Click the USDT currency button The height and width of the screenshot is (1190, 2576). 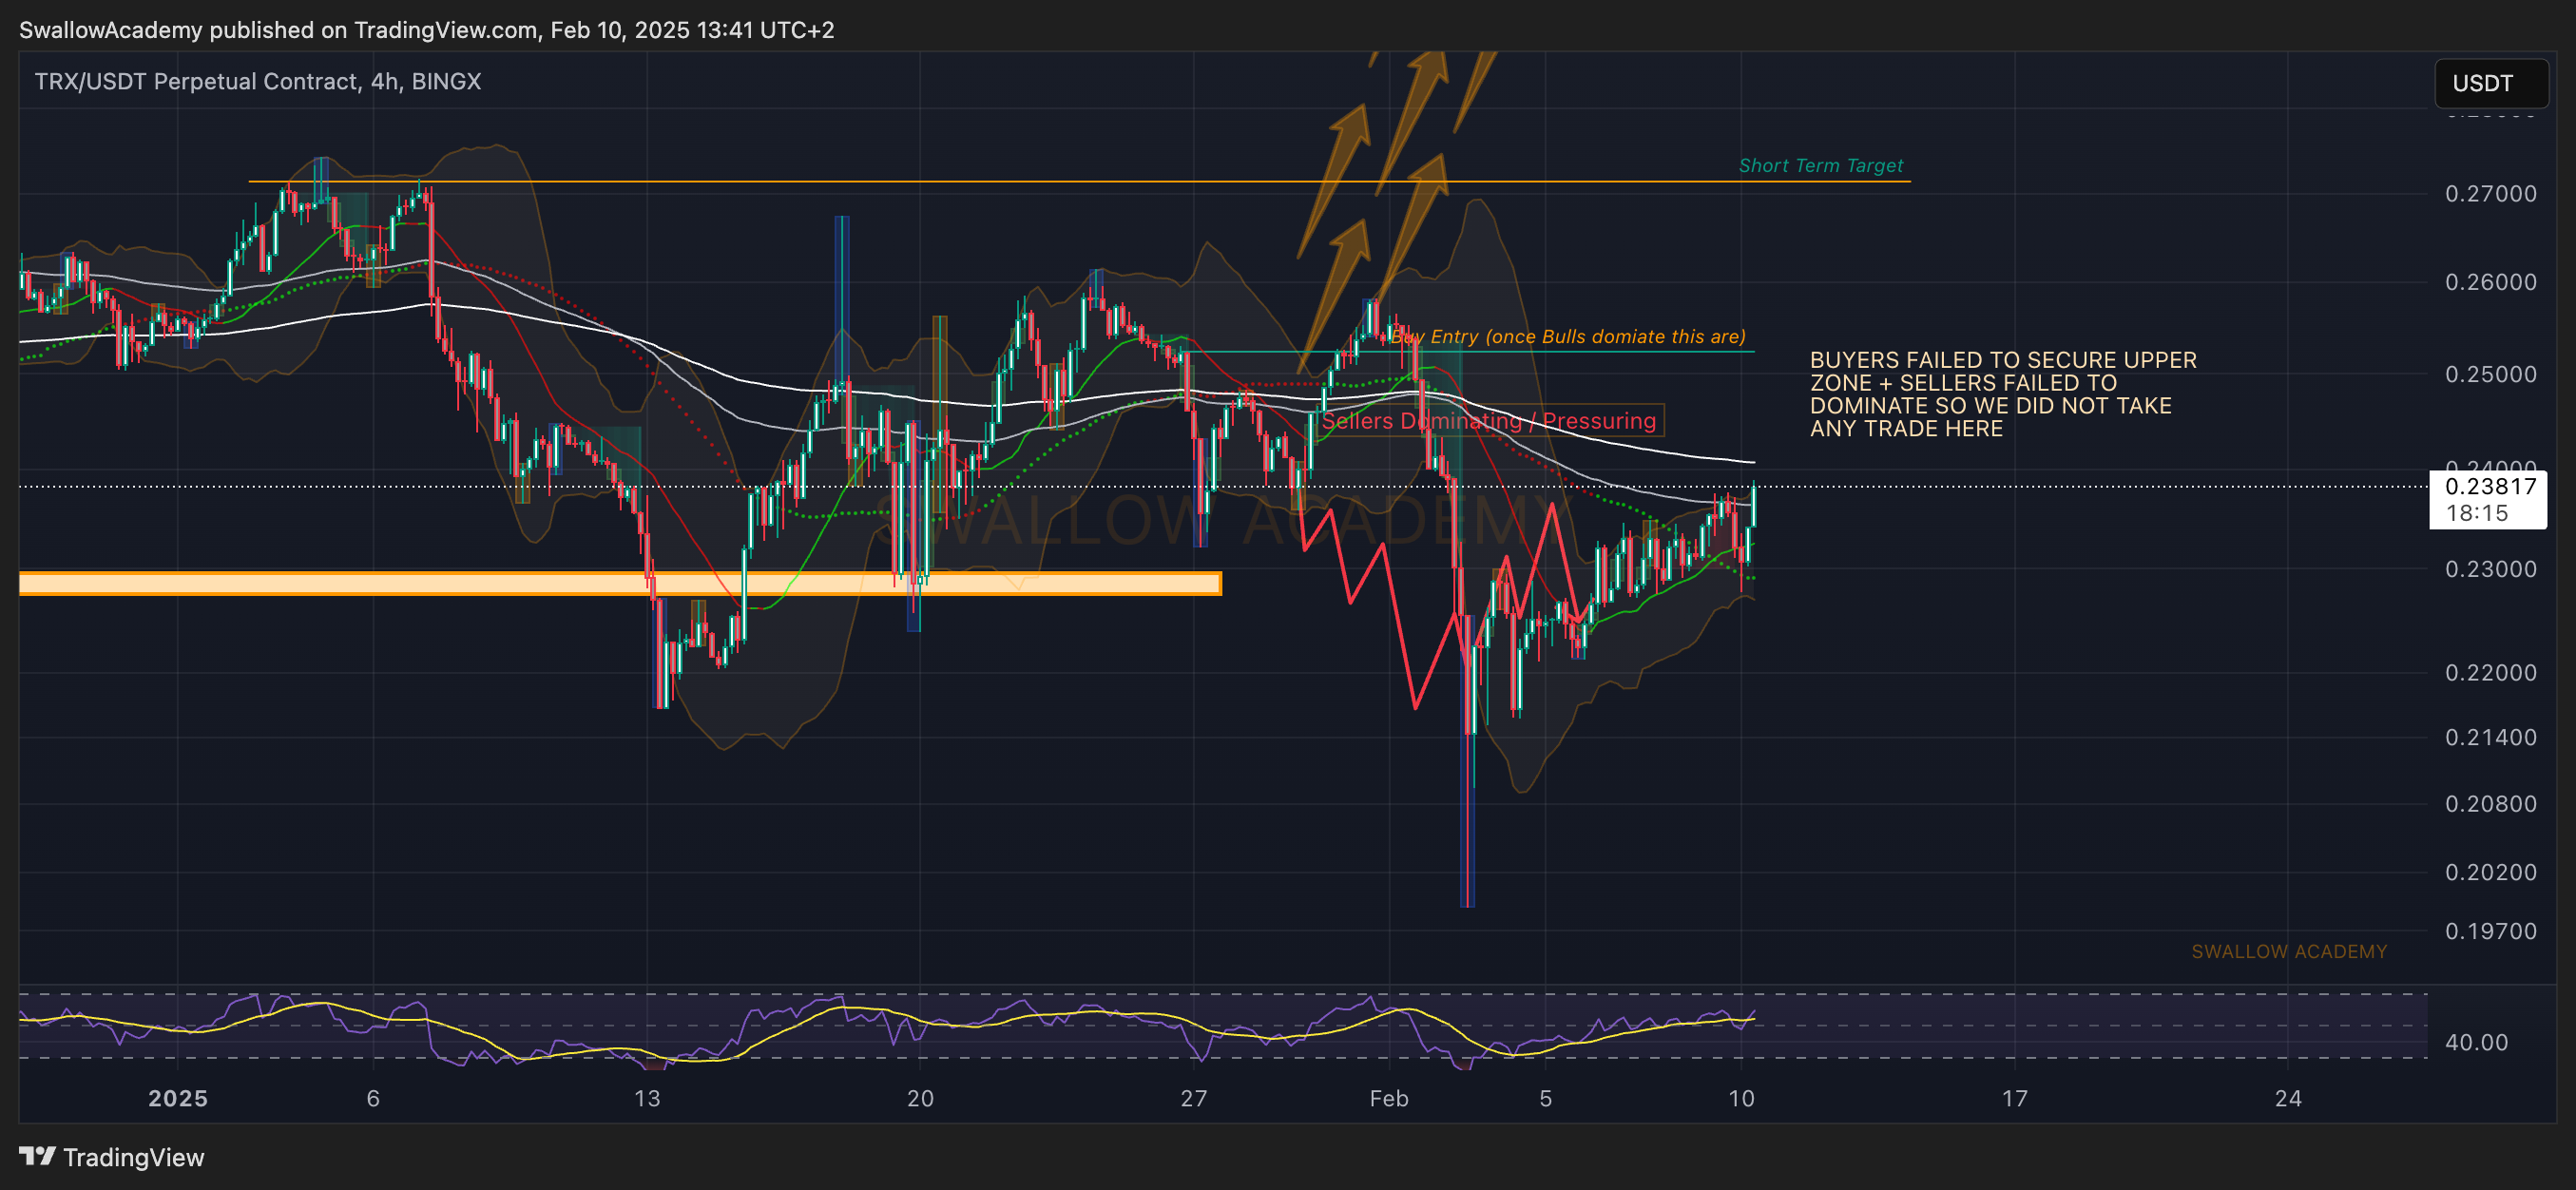[2491, 83]
